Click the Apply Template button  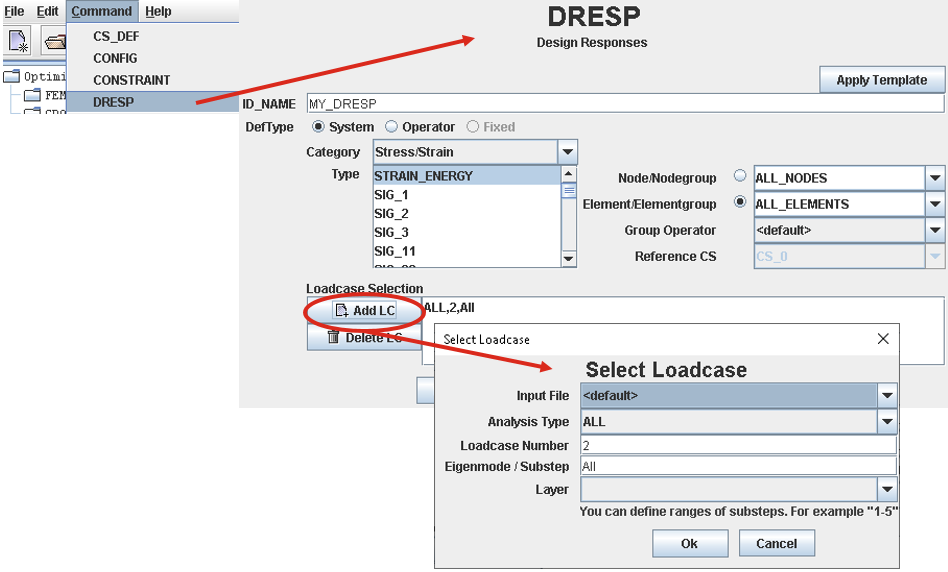(x=881, y=80)
